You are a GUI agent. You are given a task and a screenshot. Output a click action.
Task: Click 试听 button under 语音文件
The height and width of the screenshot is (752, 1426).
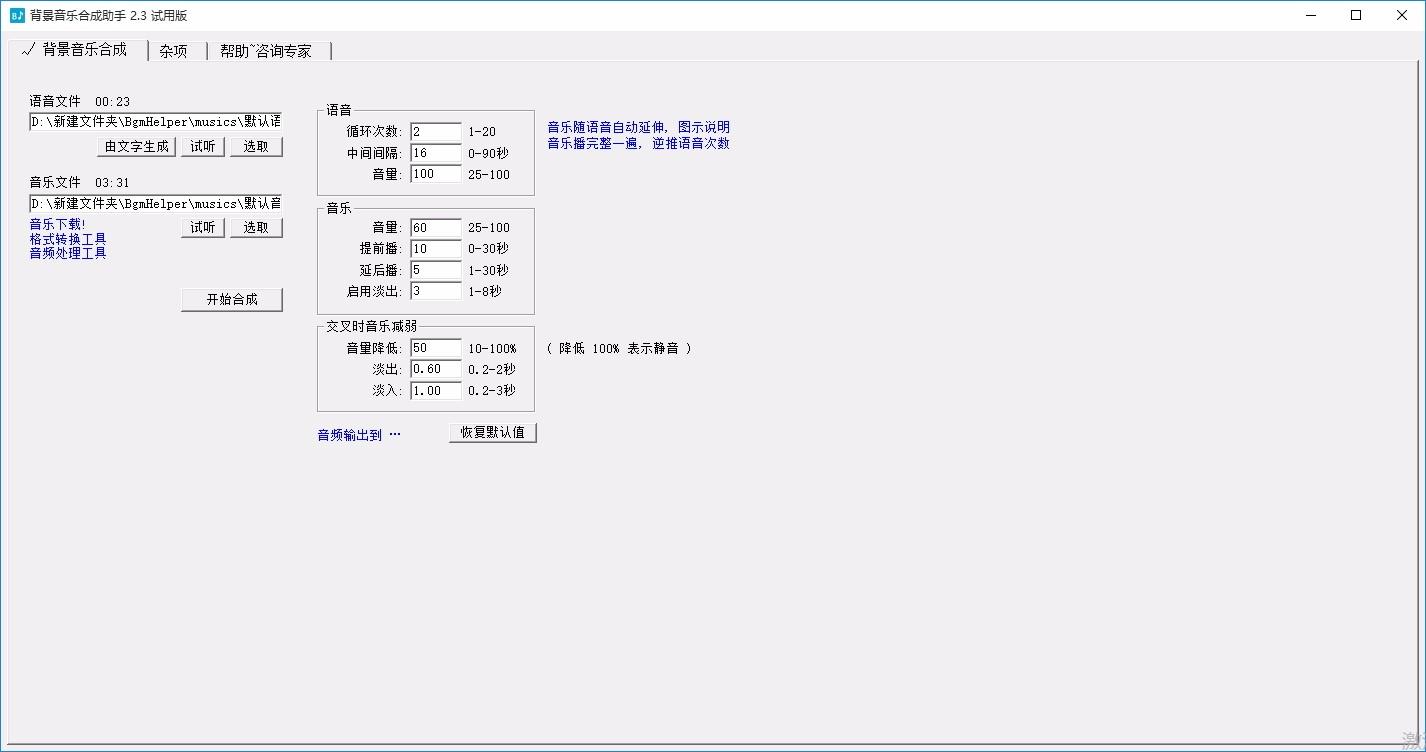[203, 146]
